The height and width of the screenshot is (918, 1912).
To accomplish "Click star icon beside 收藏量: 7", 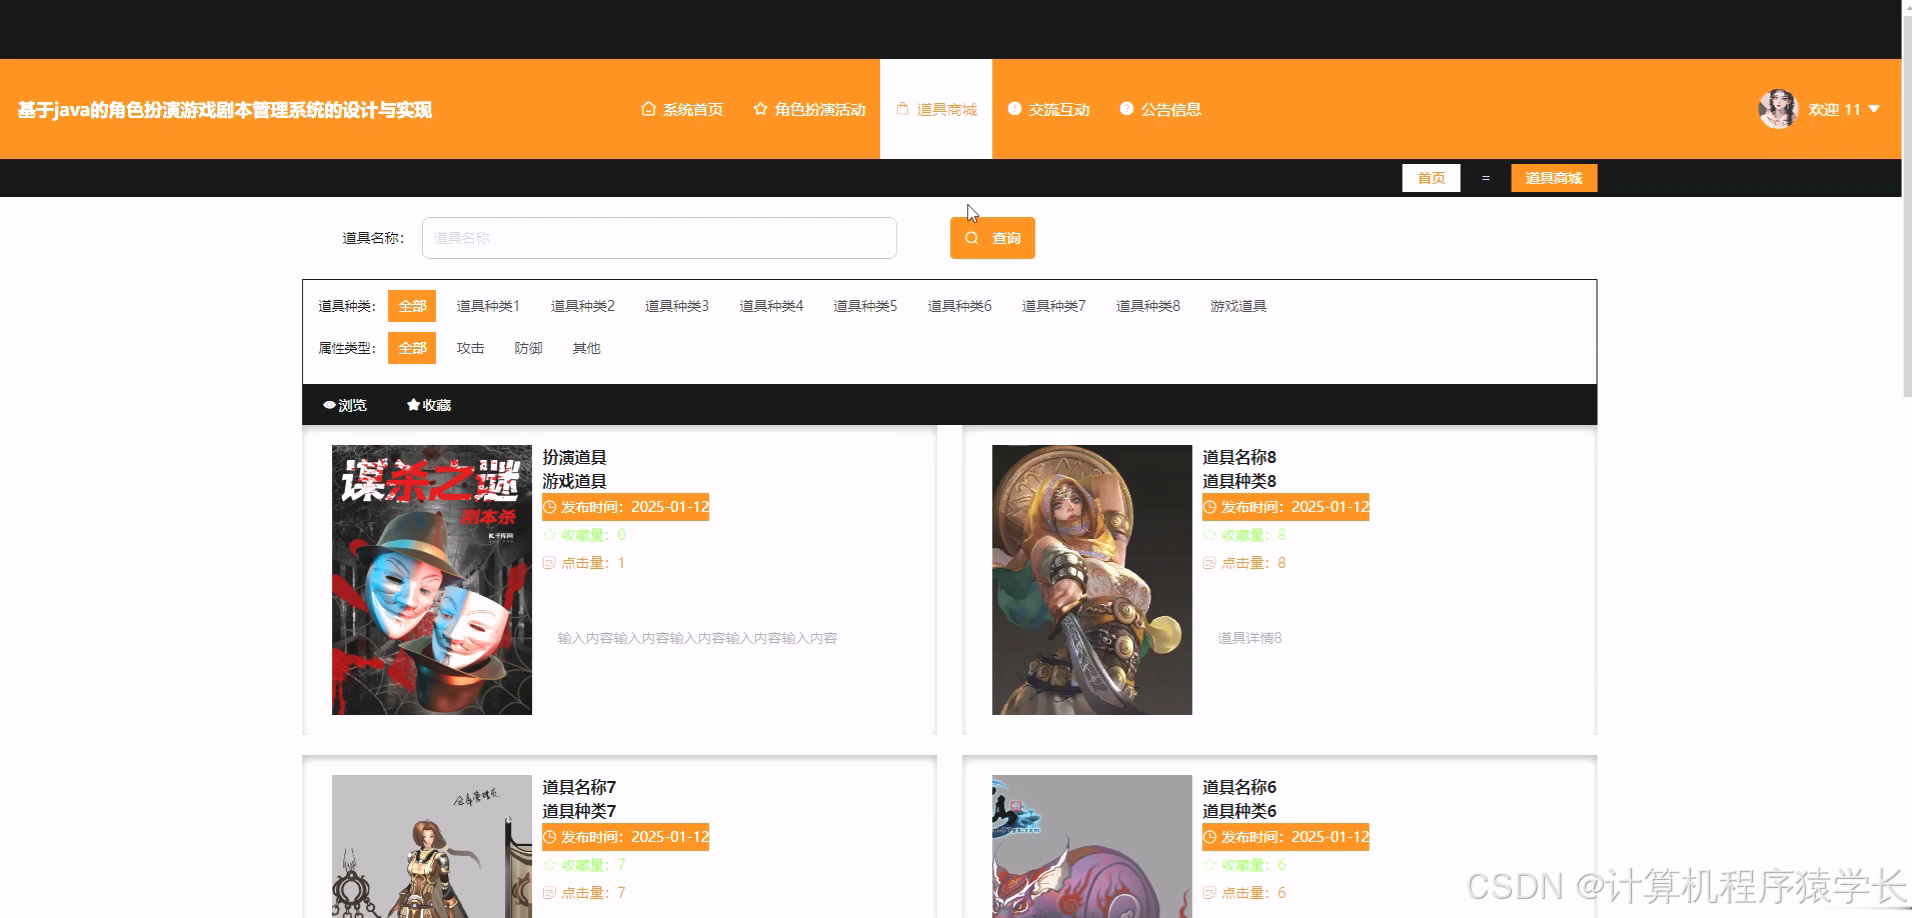I will click(x=549, y=865).
